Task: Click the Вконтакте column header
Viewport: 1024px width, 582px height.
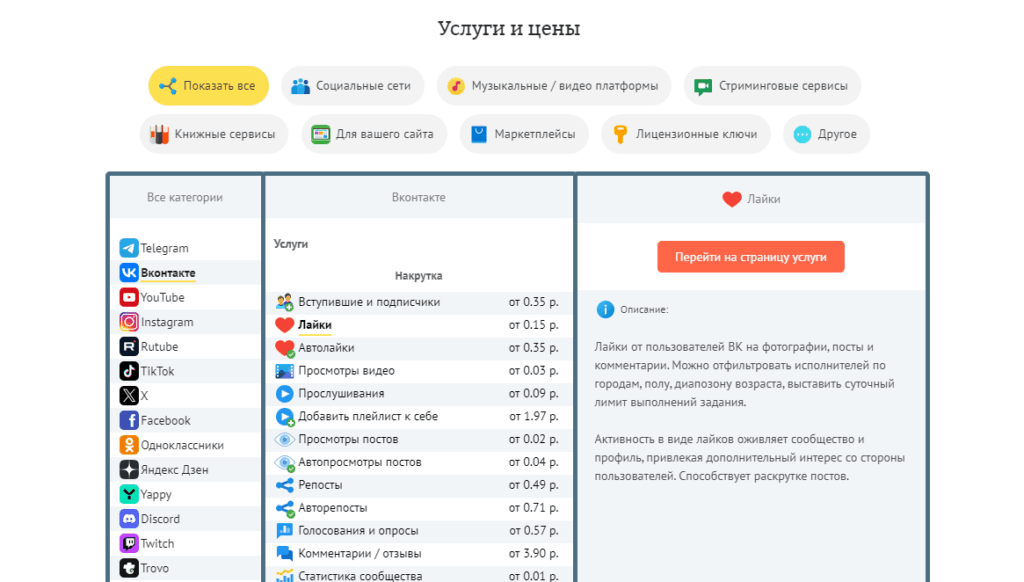Action: (419, 197)
